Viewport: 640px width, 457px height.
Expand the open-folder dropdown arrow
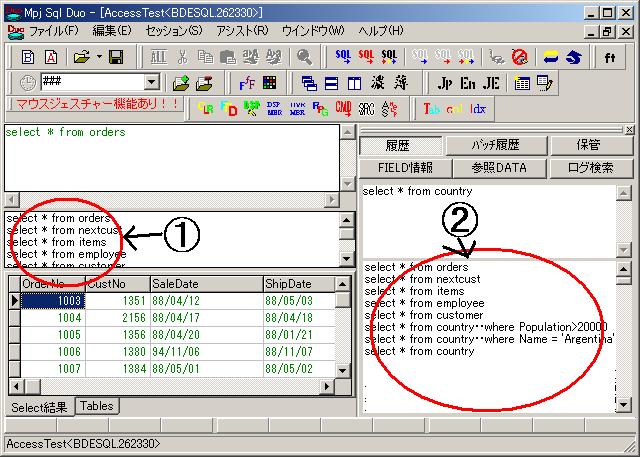pos(99,57)
